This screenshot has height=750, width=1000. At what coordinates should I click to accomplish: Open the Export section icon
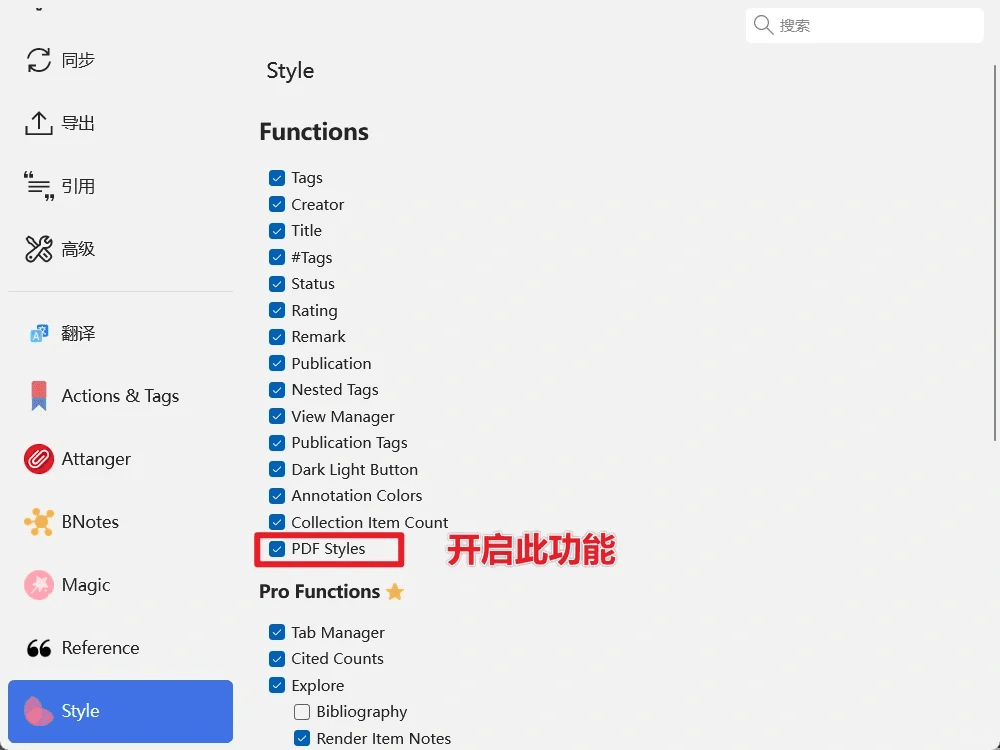point(38,123)
